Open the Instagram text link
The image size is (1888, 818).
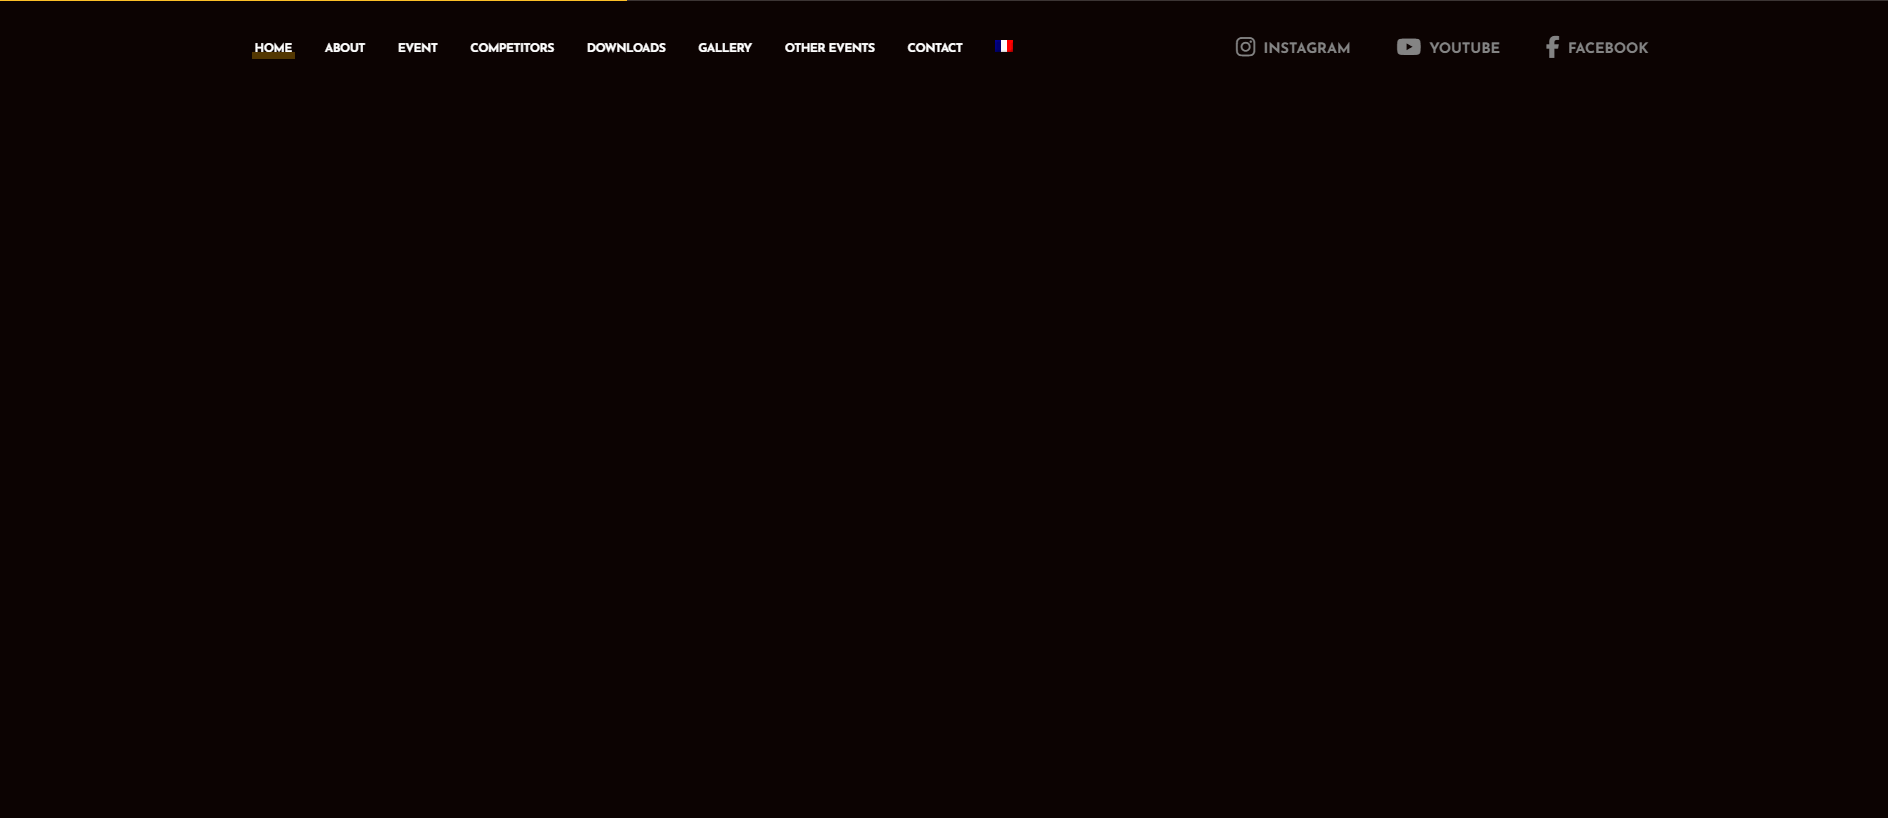click(x=1306, y=48)
